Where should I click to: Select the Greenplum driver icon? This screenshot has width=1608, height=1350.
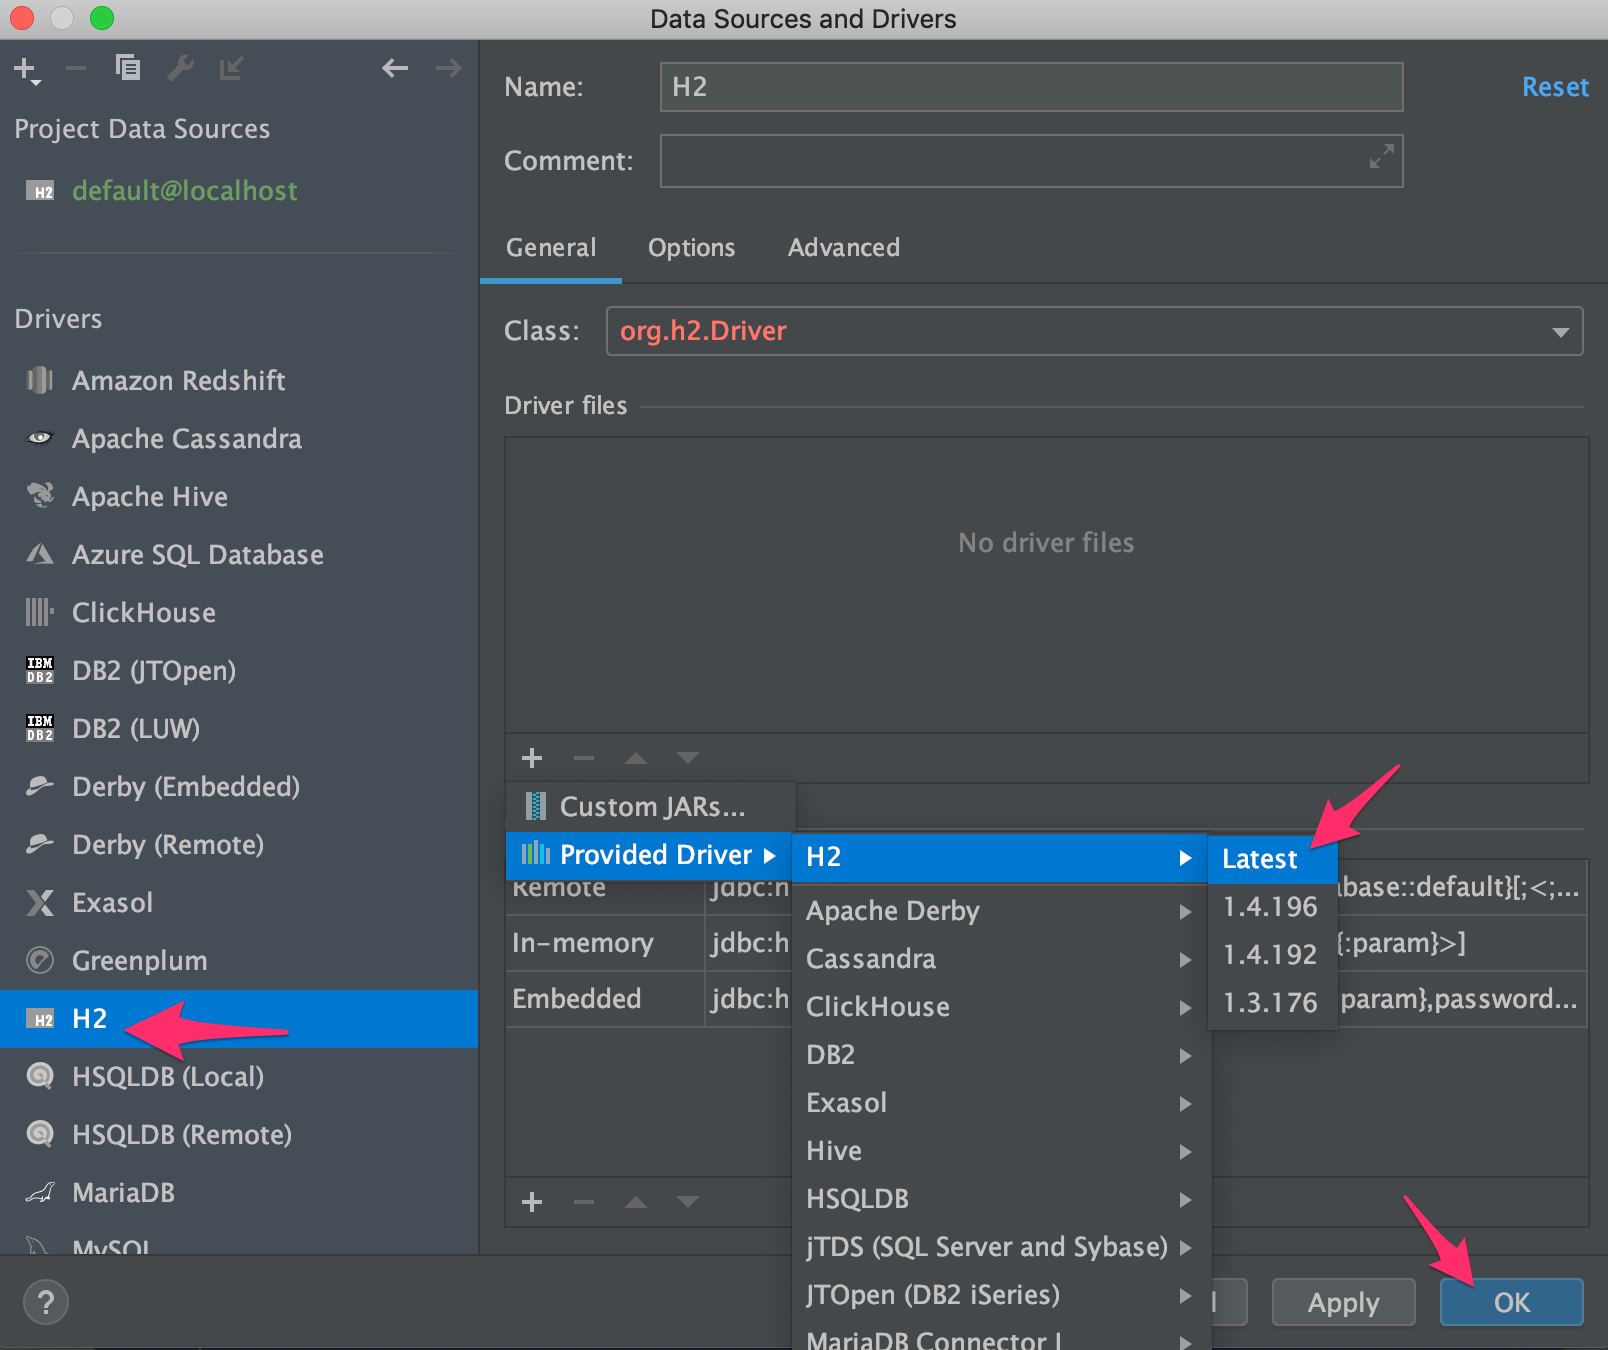click(40, 960)
